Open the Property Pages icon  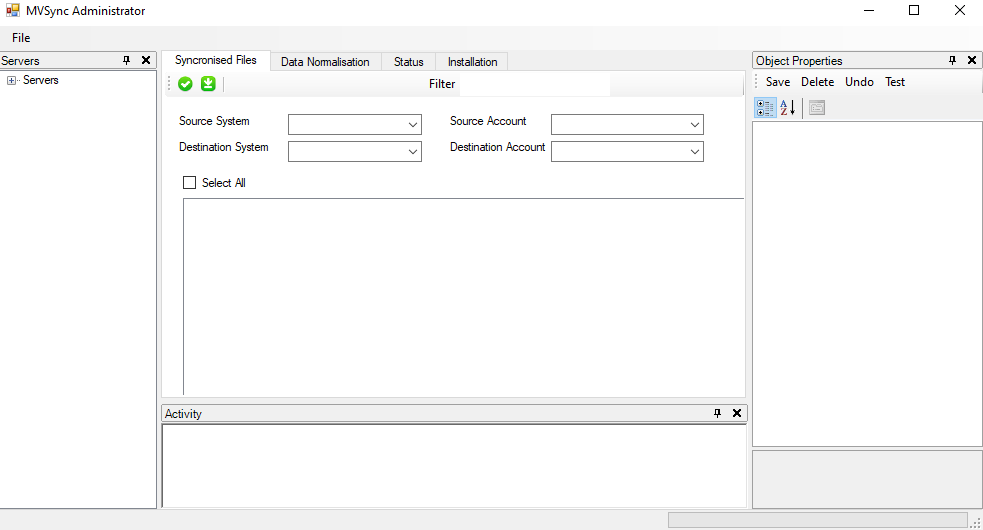817,108
